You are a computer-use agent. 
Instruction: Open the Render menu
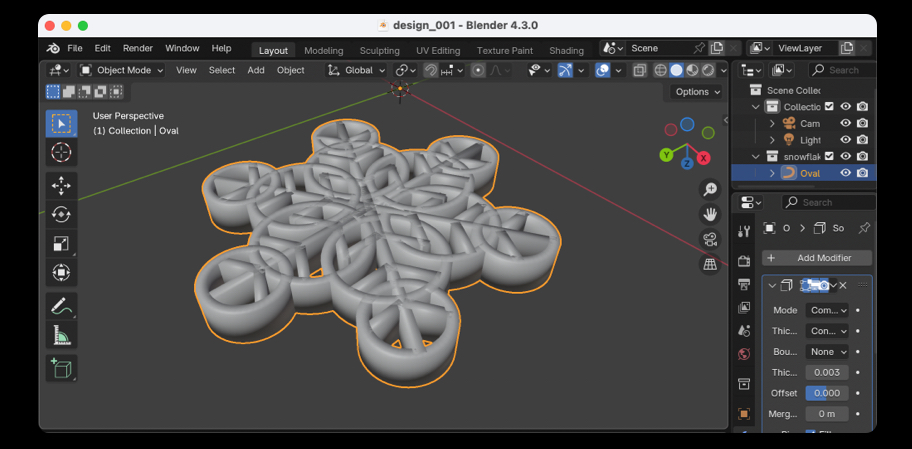[138, 48]
